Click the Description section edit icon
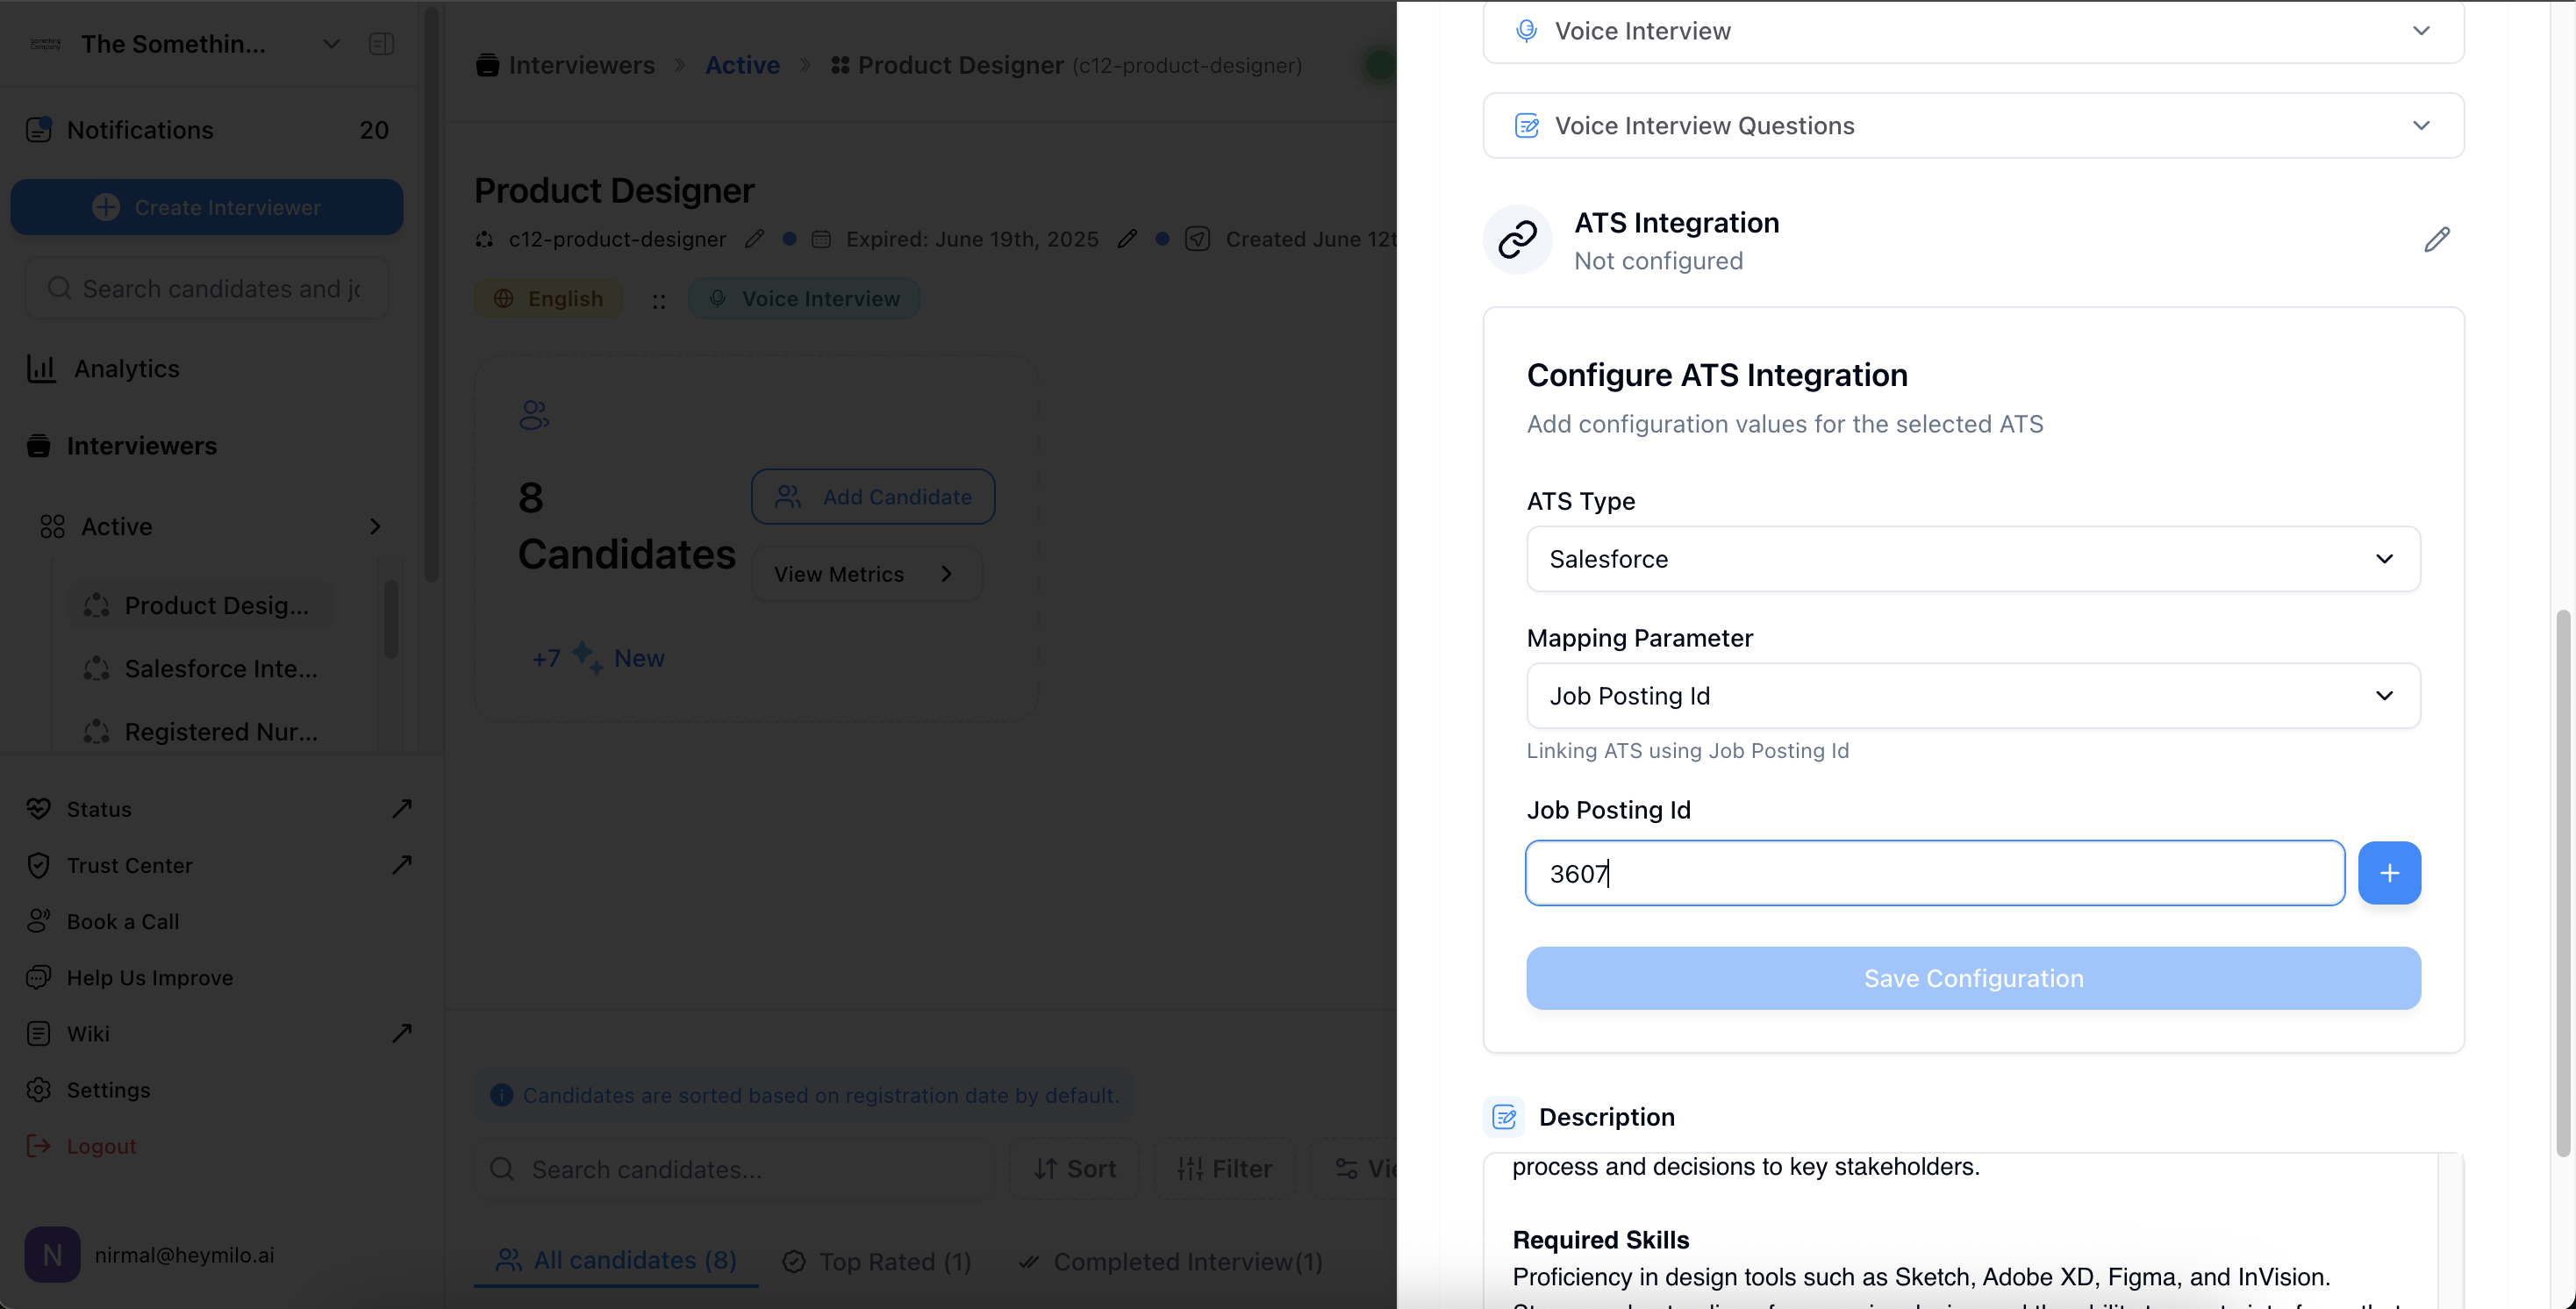Viewport: 2576px width, 1309px height. [x=1504, y=1117]
